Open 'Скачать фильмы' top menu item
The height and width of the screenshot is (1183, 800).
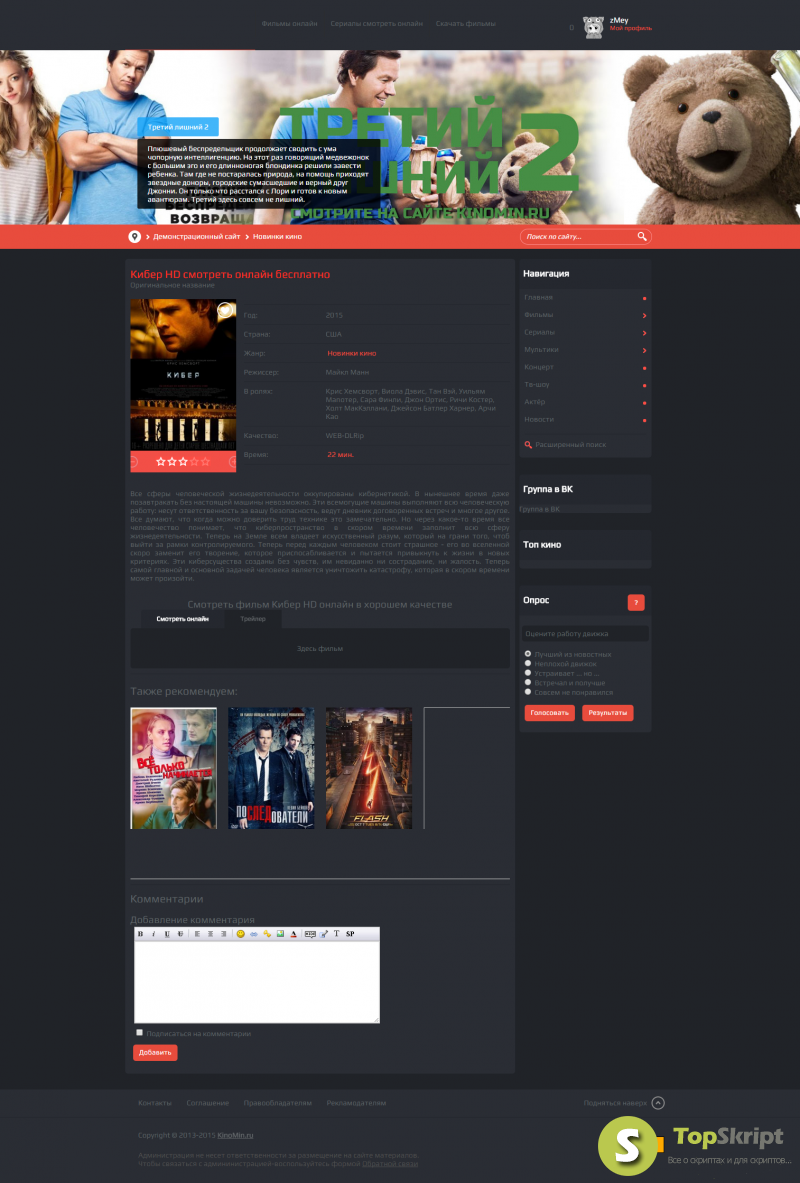tap(465, 23)
